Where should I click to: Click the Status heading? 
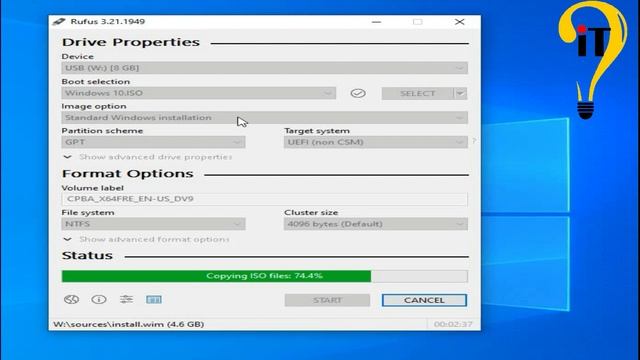coord(87,256)
